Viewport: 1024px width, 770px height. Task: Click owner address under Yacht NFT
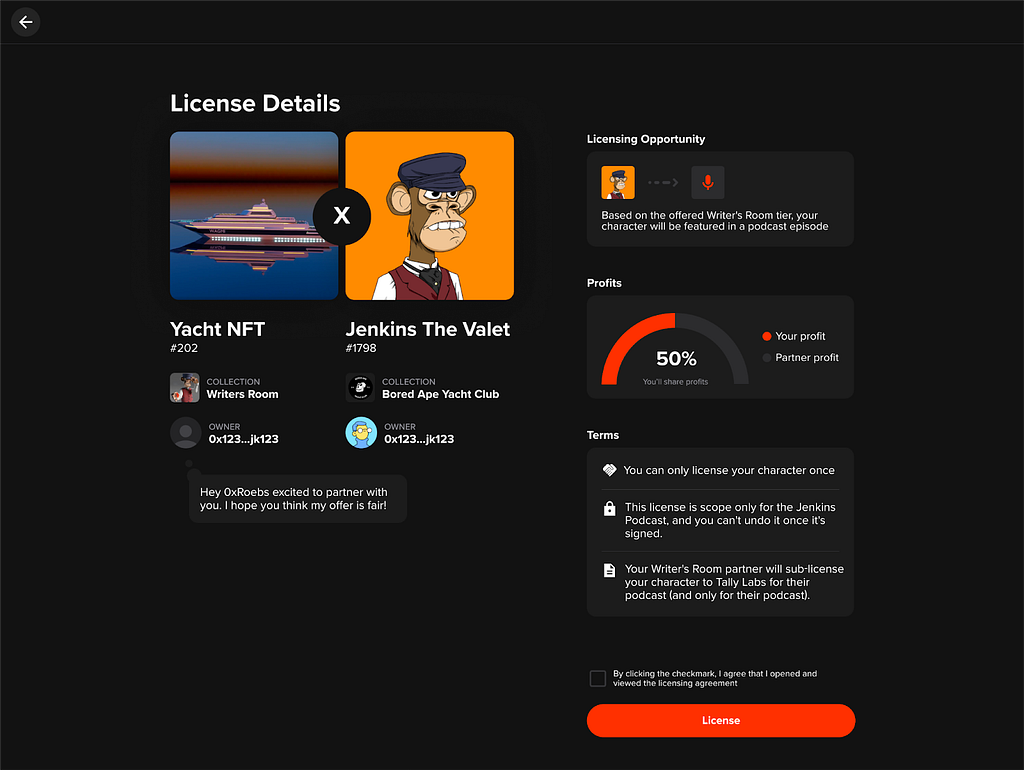click(244, 440)
